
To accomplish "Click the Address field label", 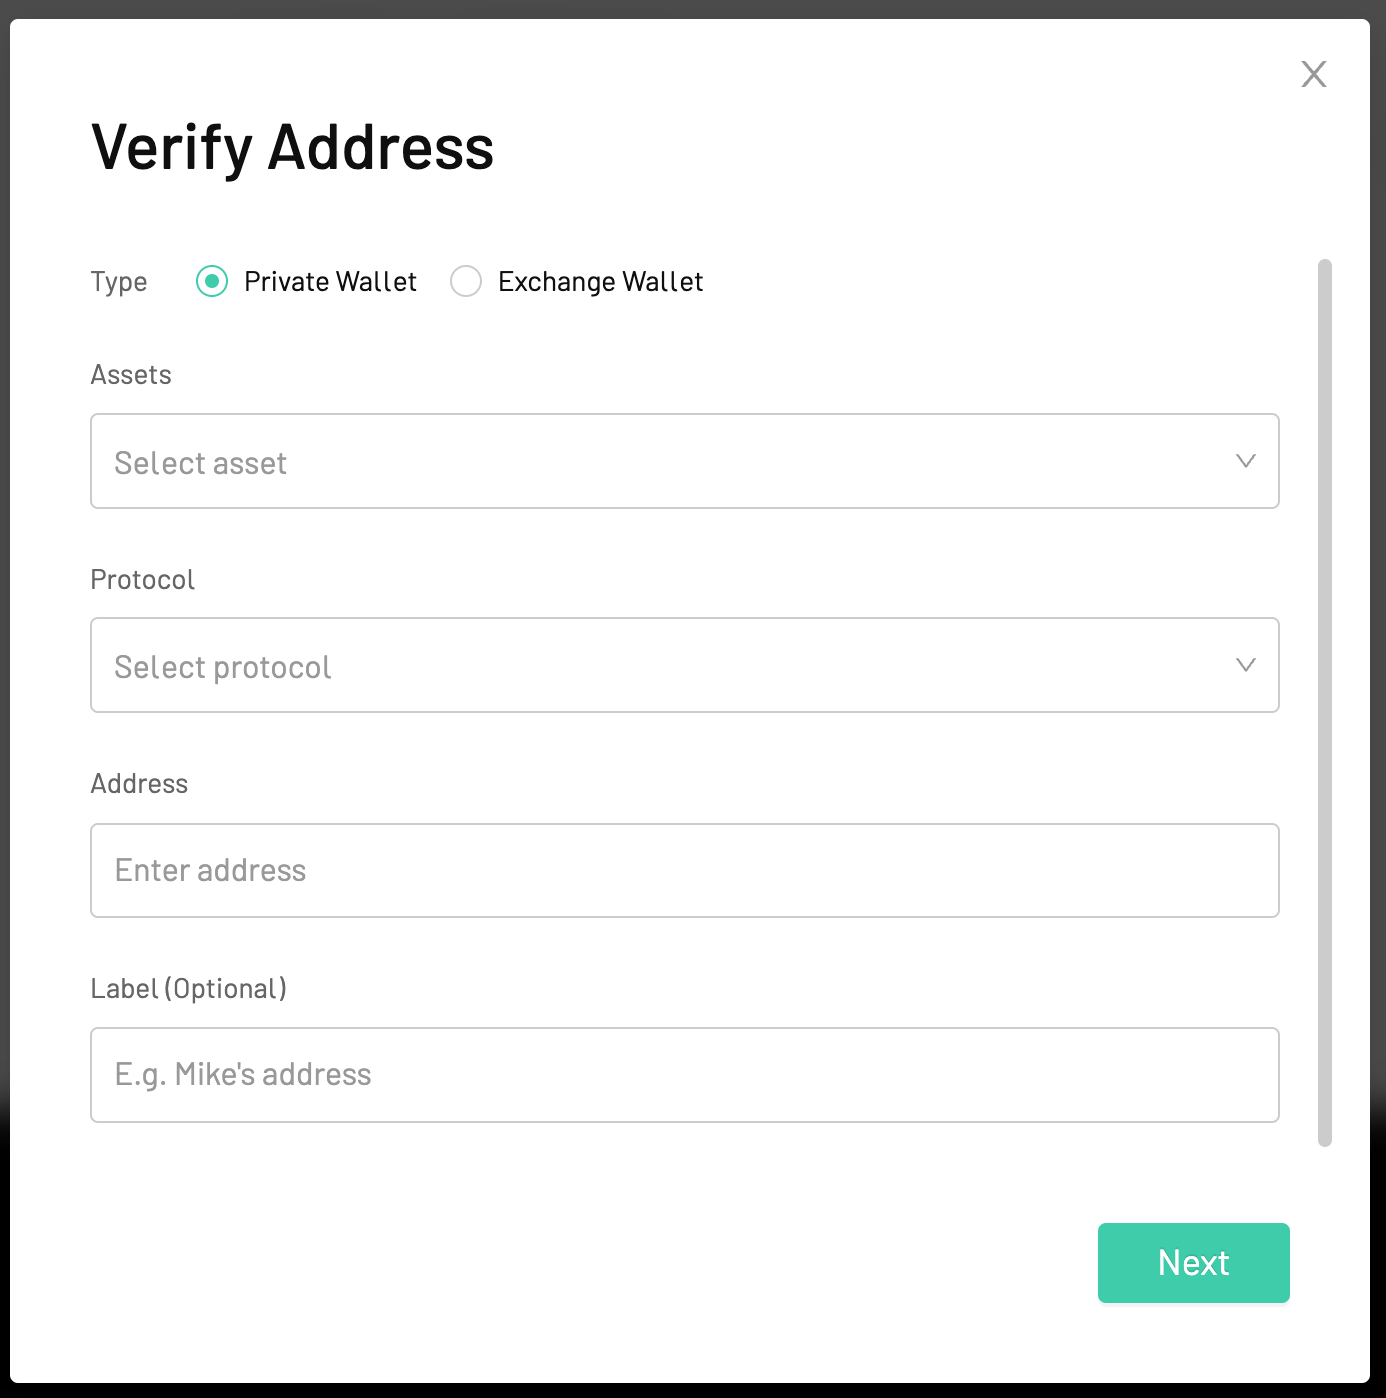I will click(x=139, y=784).
